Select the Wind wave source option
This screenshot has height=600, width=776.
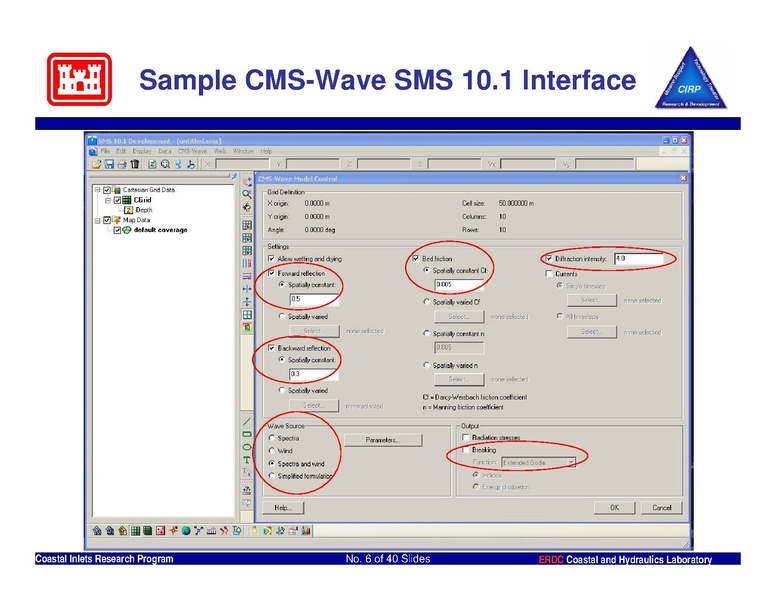(x=272, y=450)
